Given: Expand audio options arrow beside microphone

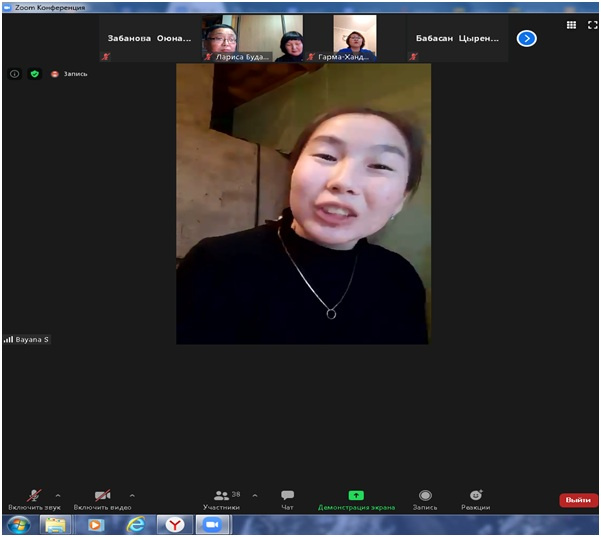Looking at the screenshot, I should (57, 495).
